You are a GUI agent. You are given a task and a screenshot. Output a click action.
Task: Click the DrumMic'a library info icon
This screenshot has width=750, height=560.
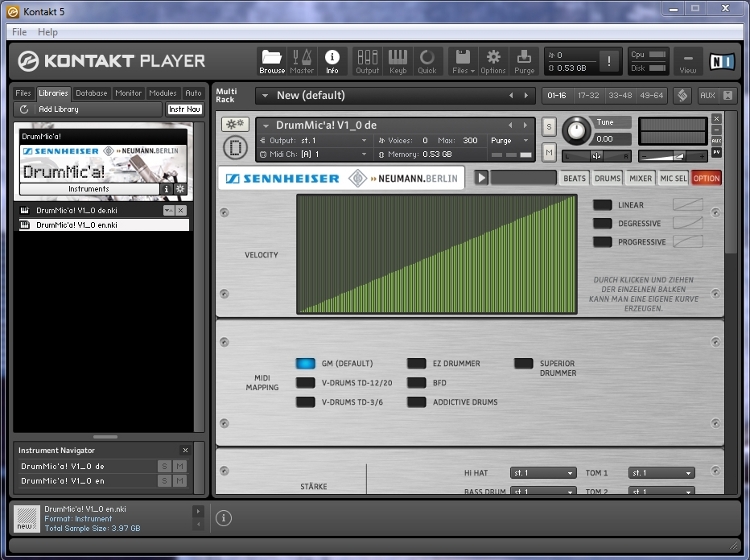(166, 189)
